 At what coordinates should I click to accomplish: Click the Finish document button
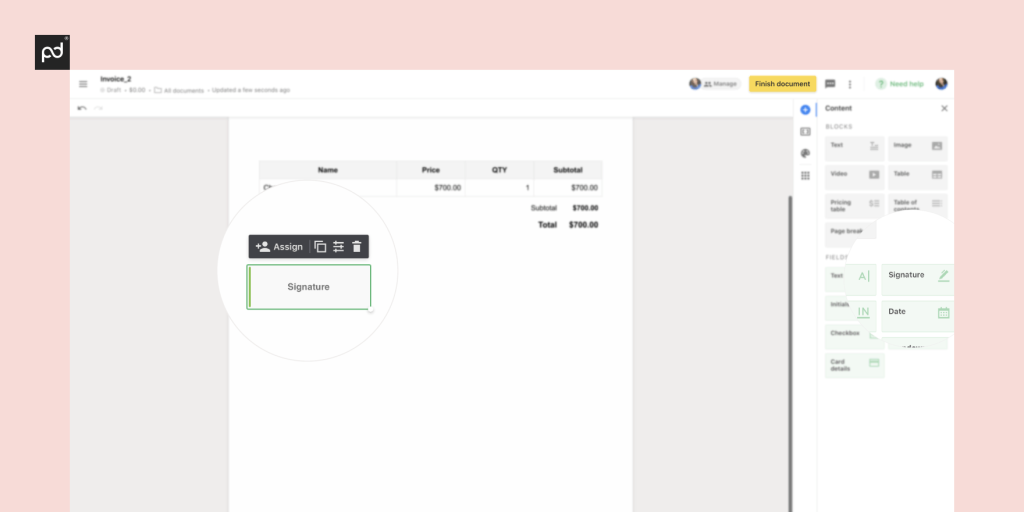782,84
